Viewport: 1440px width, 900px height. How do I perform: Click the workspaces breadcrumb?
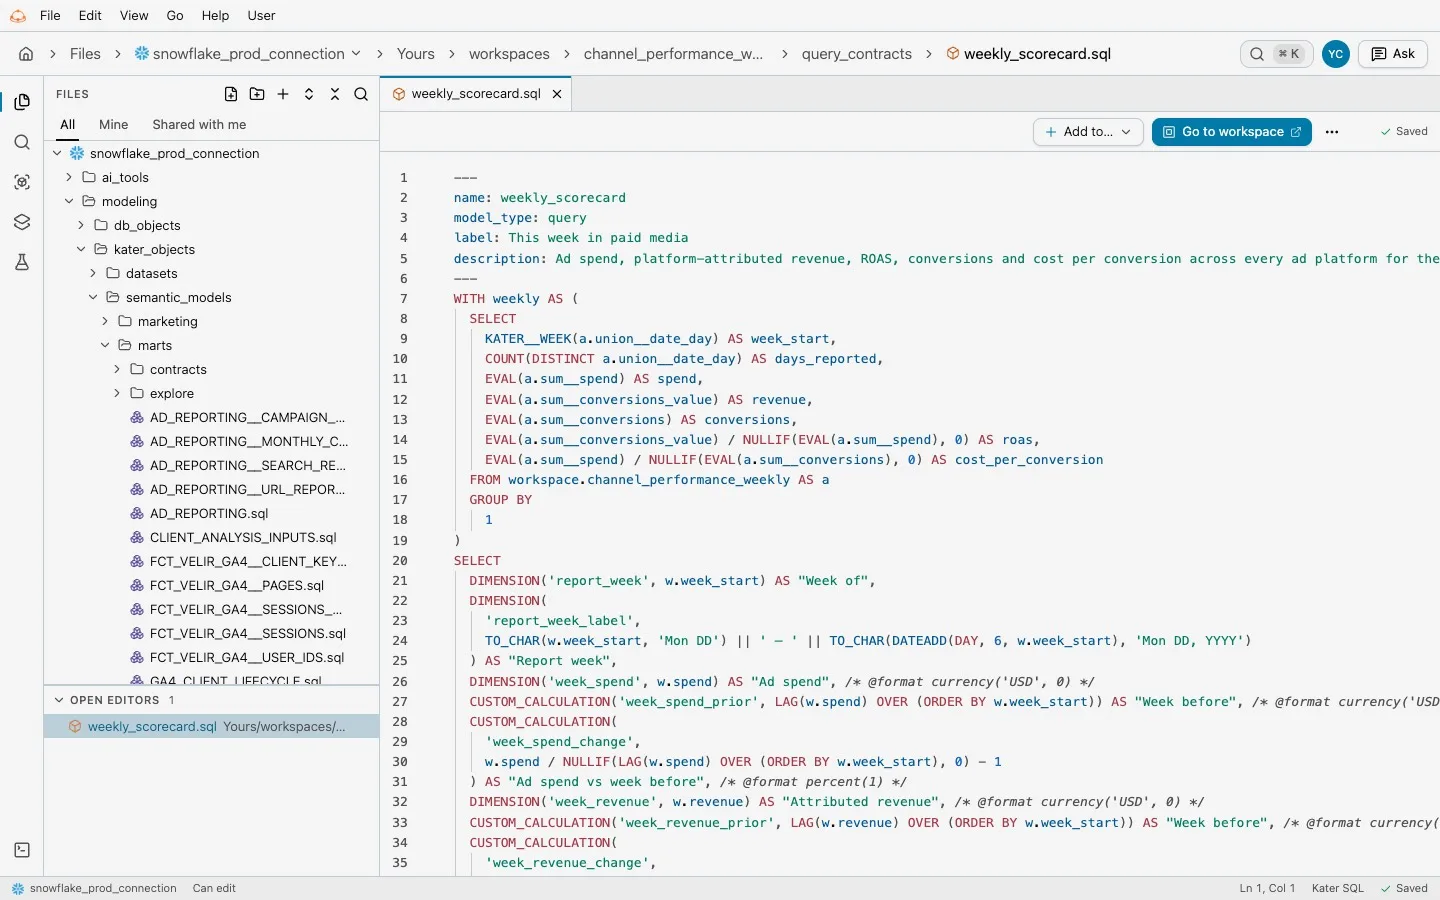point(509,54)
